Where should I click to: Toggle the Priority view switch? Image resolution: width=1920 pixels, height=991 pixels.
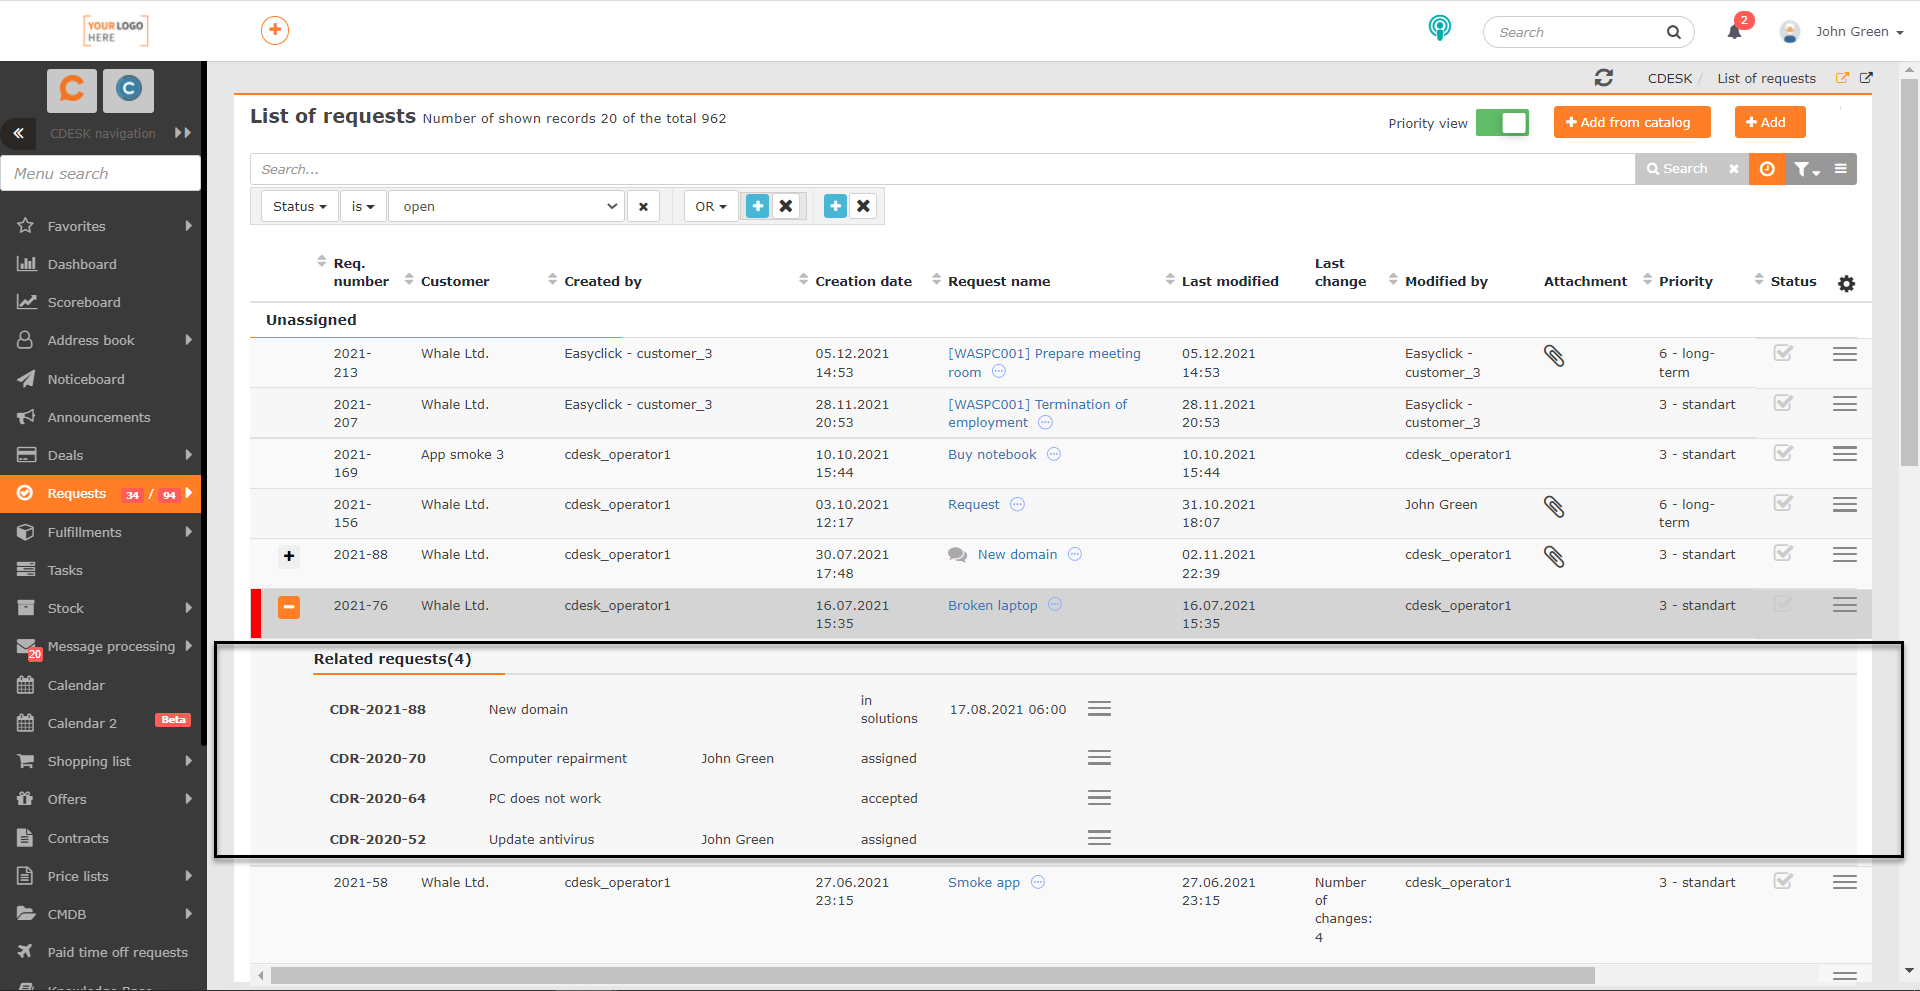[1502, 123]
